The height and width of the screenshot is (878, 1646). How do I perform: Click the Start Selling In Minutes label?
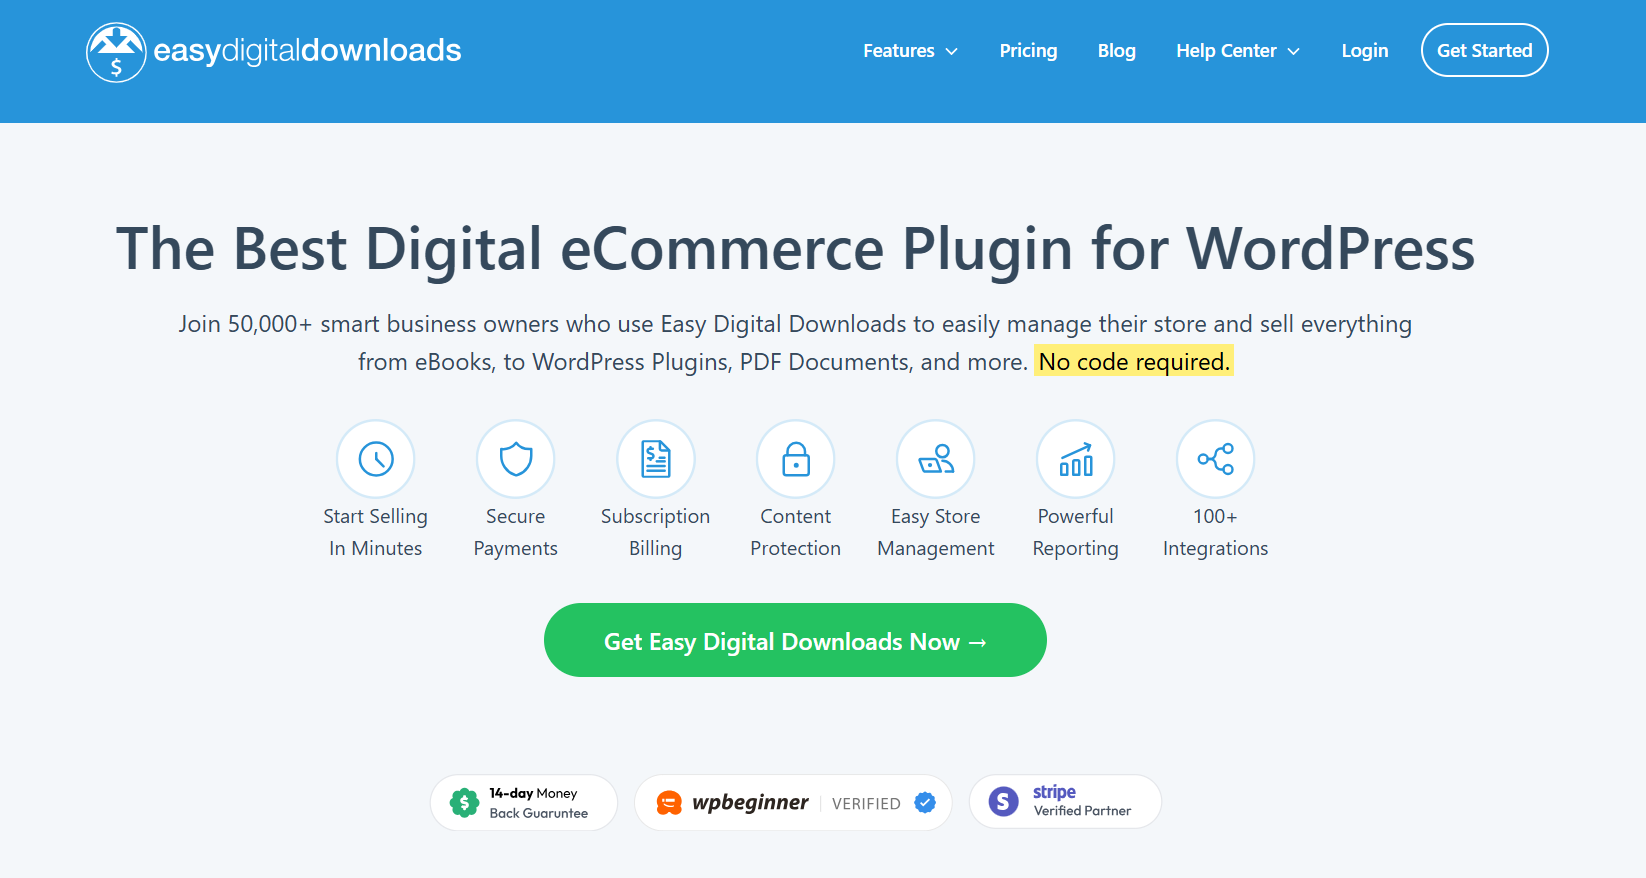click(x=376, y=532)
